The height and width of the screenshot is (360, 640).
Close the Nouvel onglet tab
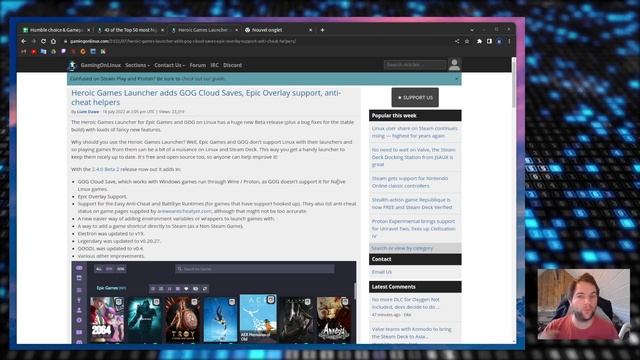(x=310, y=30)
